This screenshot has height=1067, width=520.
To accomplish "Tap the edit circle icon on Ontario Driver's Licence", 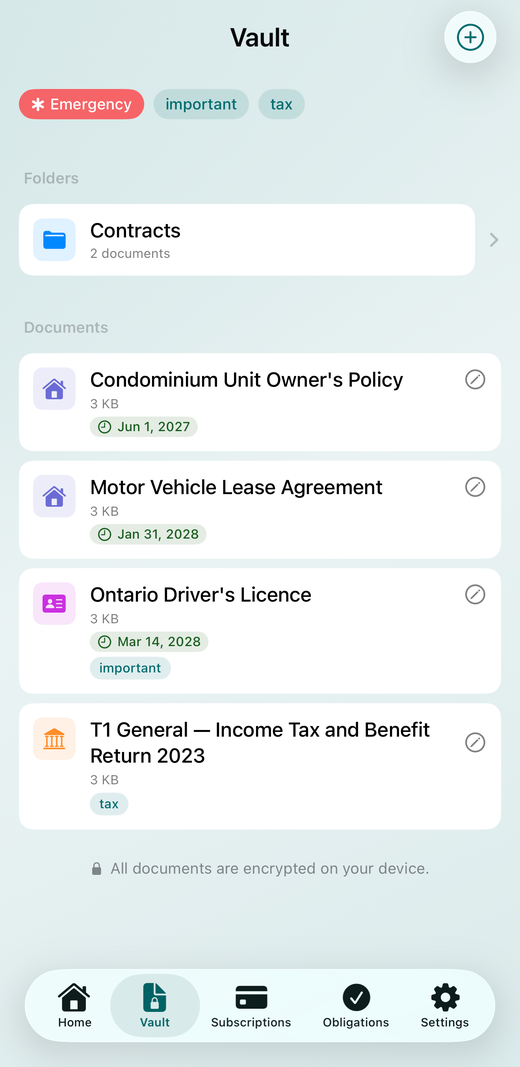I will (475, 594).
